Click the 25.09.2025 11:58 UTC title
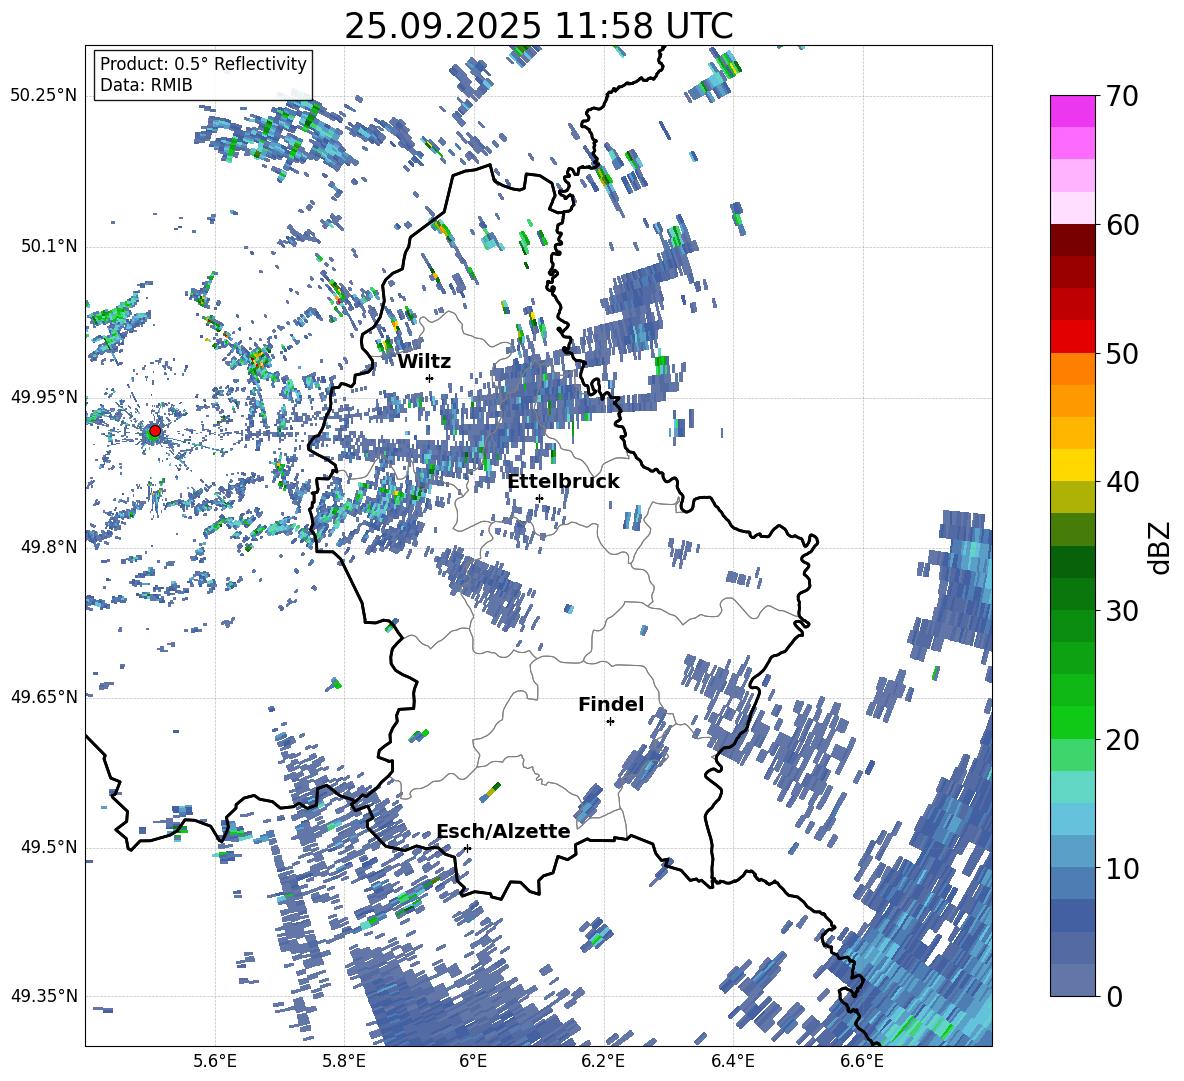 coord(539,26)
